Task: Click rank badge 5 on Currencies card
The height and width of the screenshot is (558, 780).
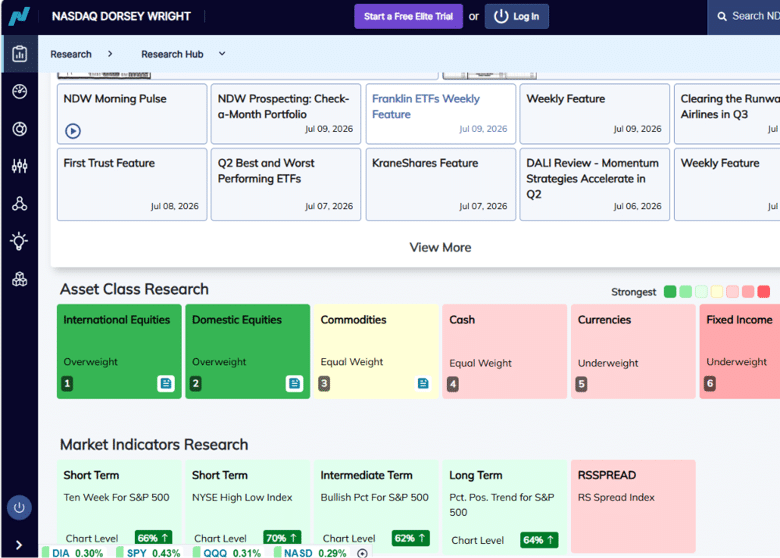Action: tap(581, 384)
